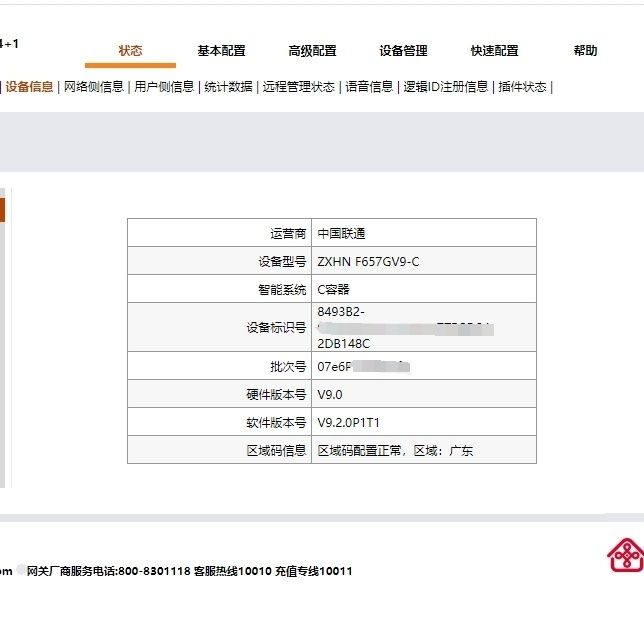Click the 批次号 row label
The width and height of the screenshot is (644, 644).
click(x=288, y=366)
